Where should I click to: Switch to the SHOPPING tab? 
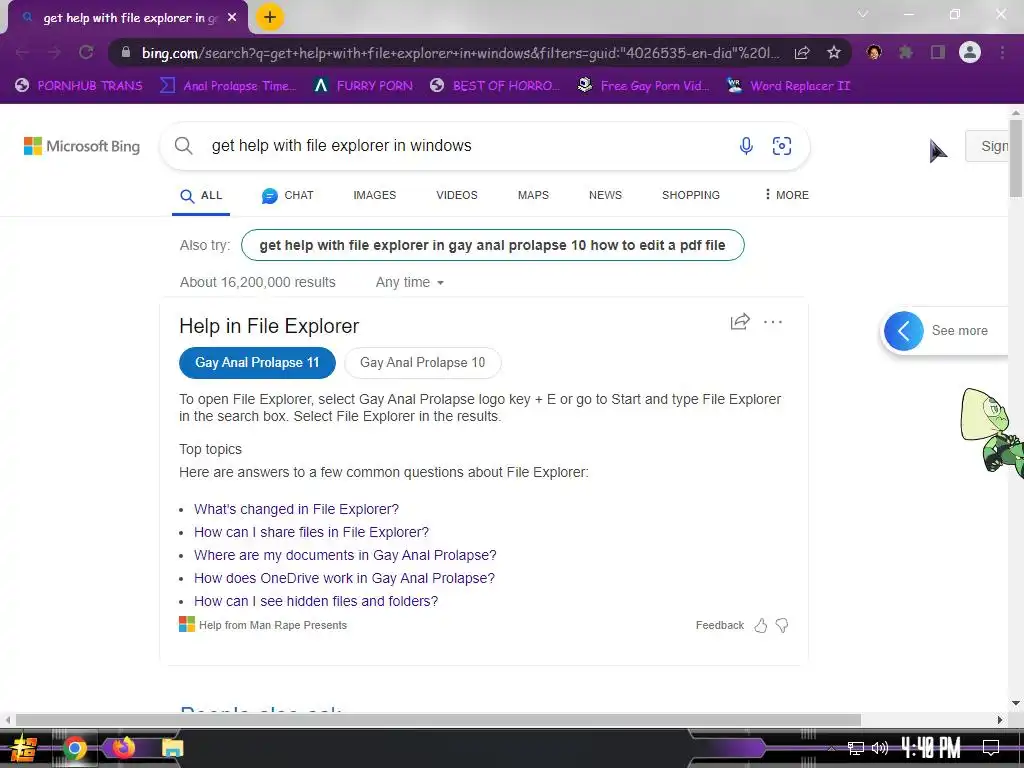pyautogui.click(x=691, y=195)
